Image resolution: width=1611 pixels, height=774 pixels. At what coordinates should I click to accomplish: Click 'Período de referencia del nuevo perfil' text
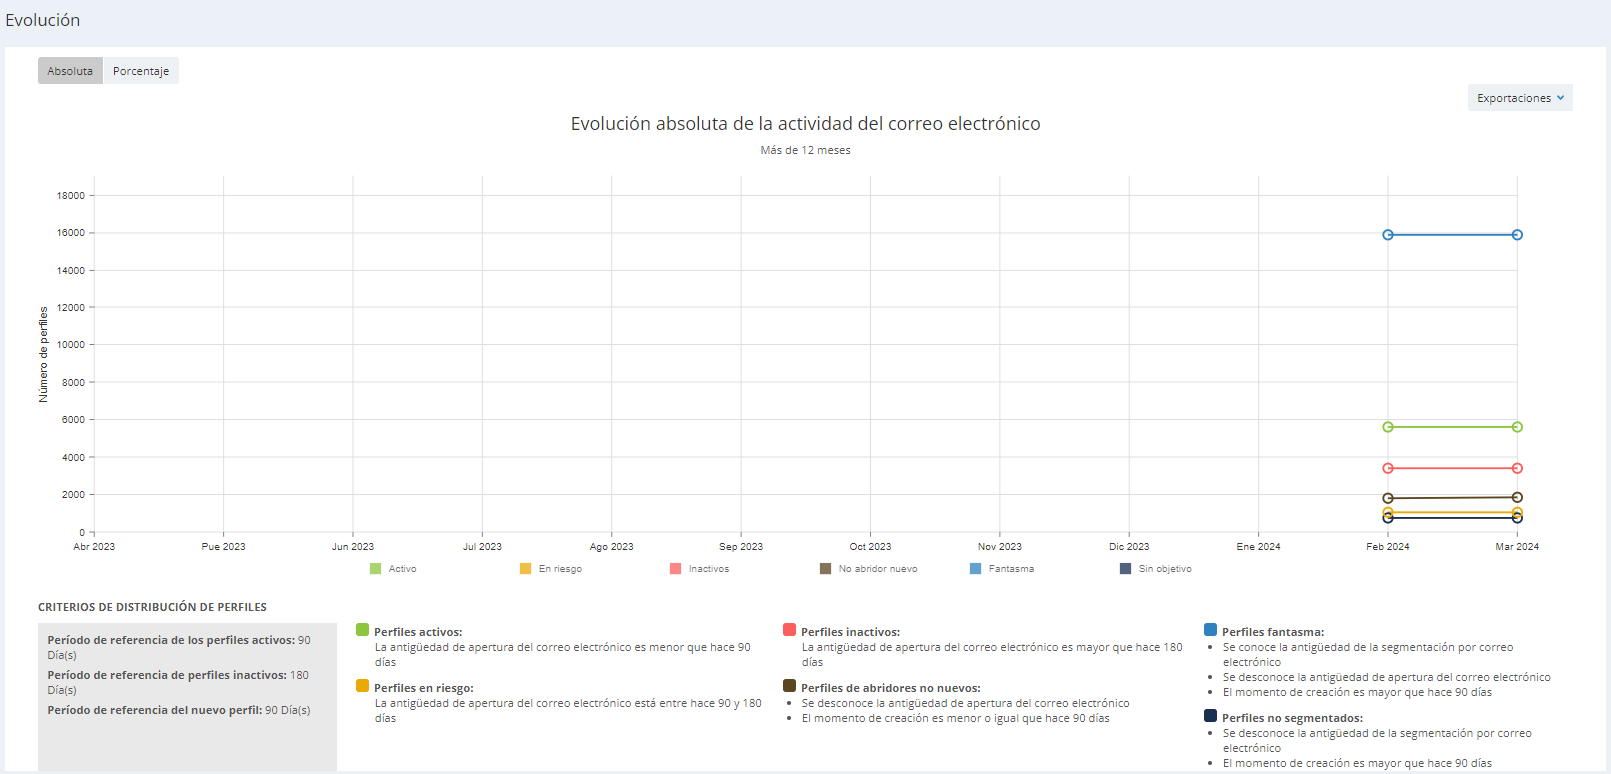coord(155,710)
